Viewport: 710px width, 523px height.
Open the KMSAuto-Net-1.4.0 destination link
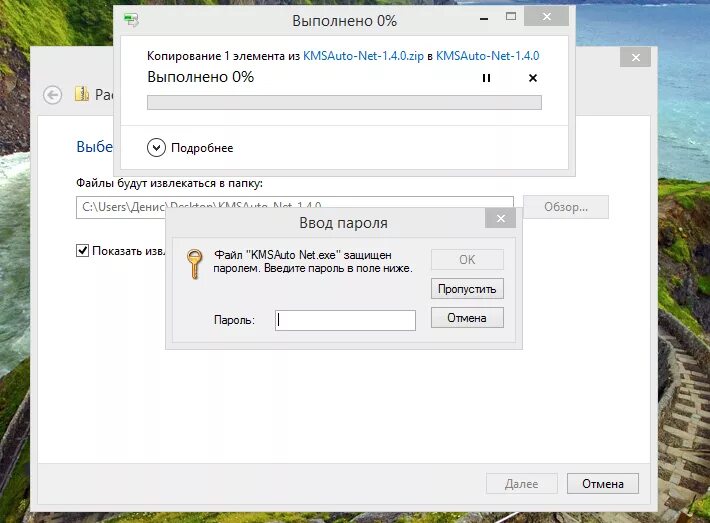(x=487, y=56)
